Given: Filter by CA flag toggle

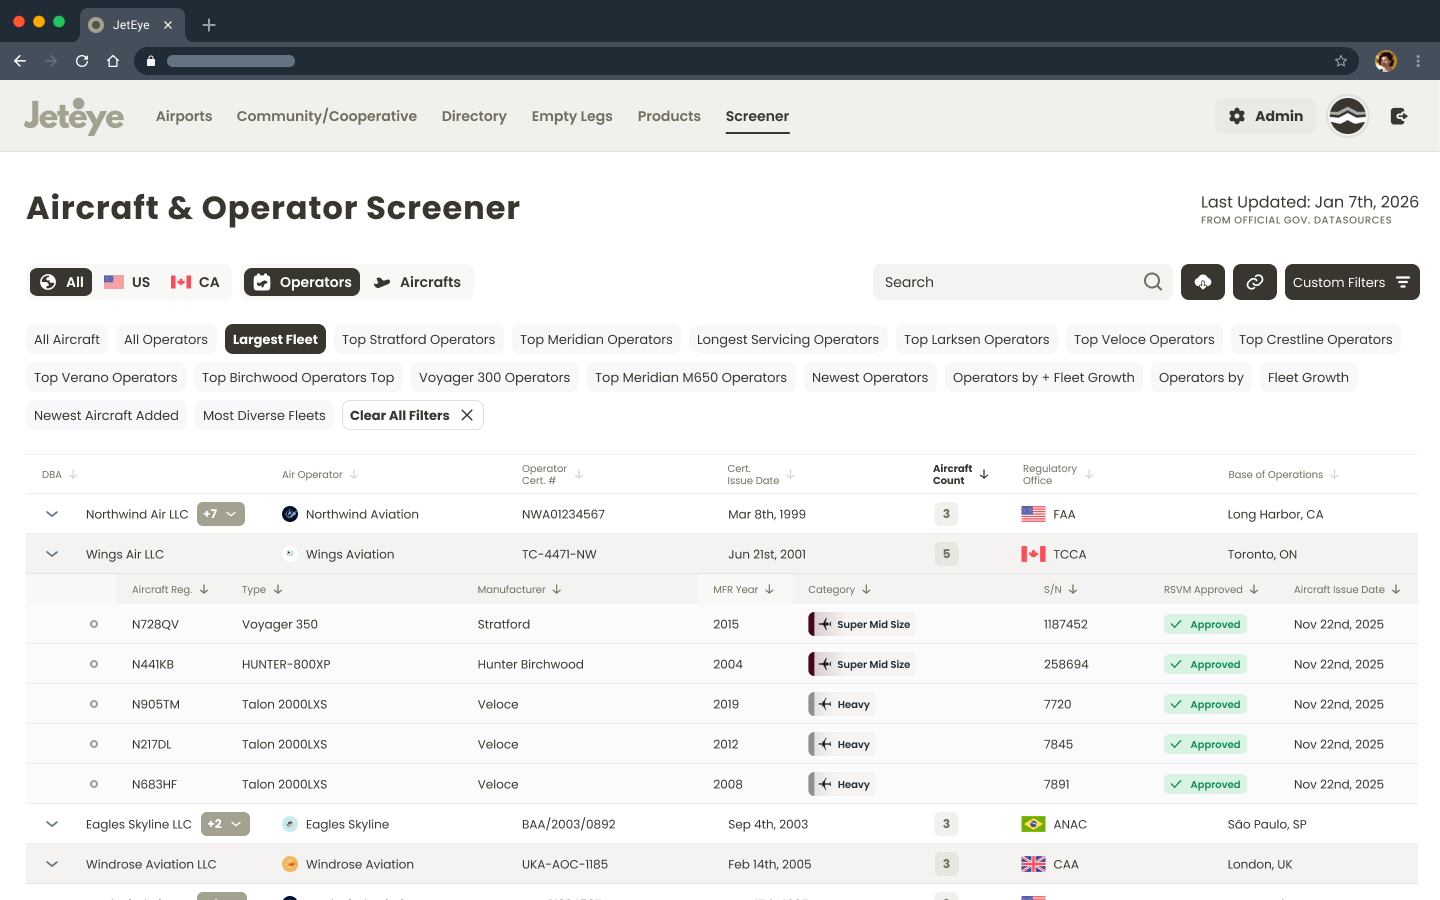Looking at the screenshot, I should point(195,282).
